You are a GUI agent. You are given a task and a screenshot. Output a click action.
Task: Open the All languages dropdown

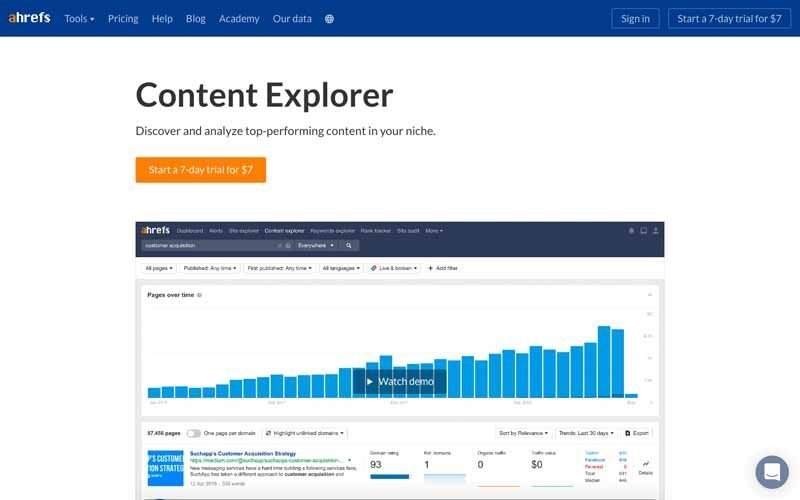(341, 268)
